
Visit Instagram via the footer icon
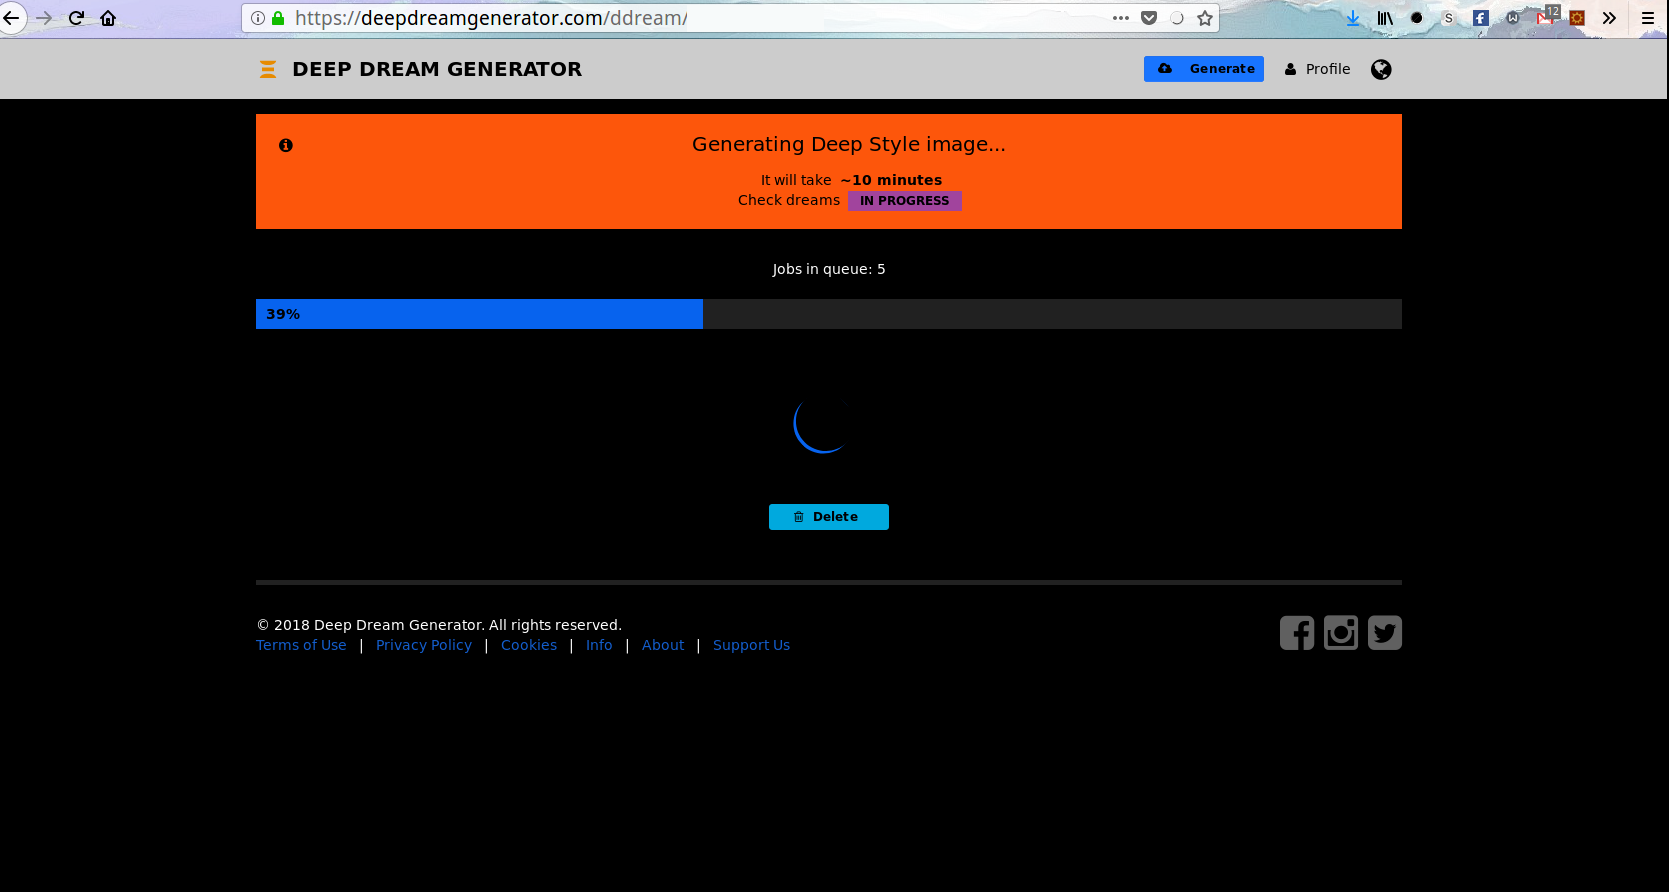pos(1341,633)
